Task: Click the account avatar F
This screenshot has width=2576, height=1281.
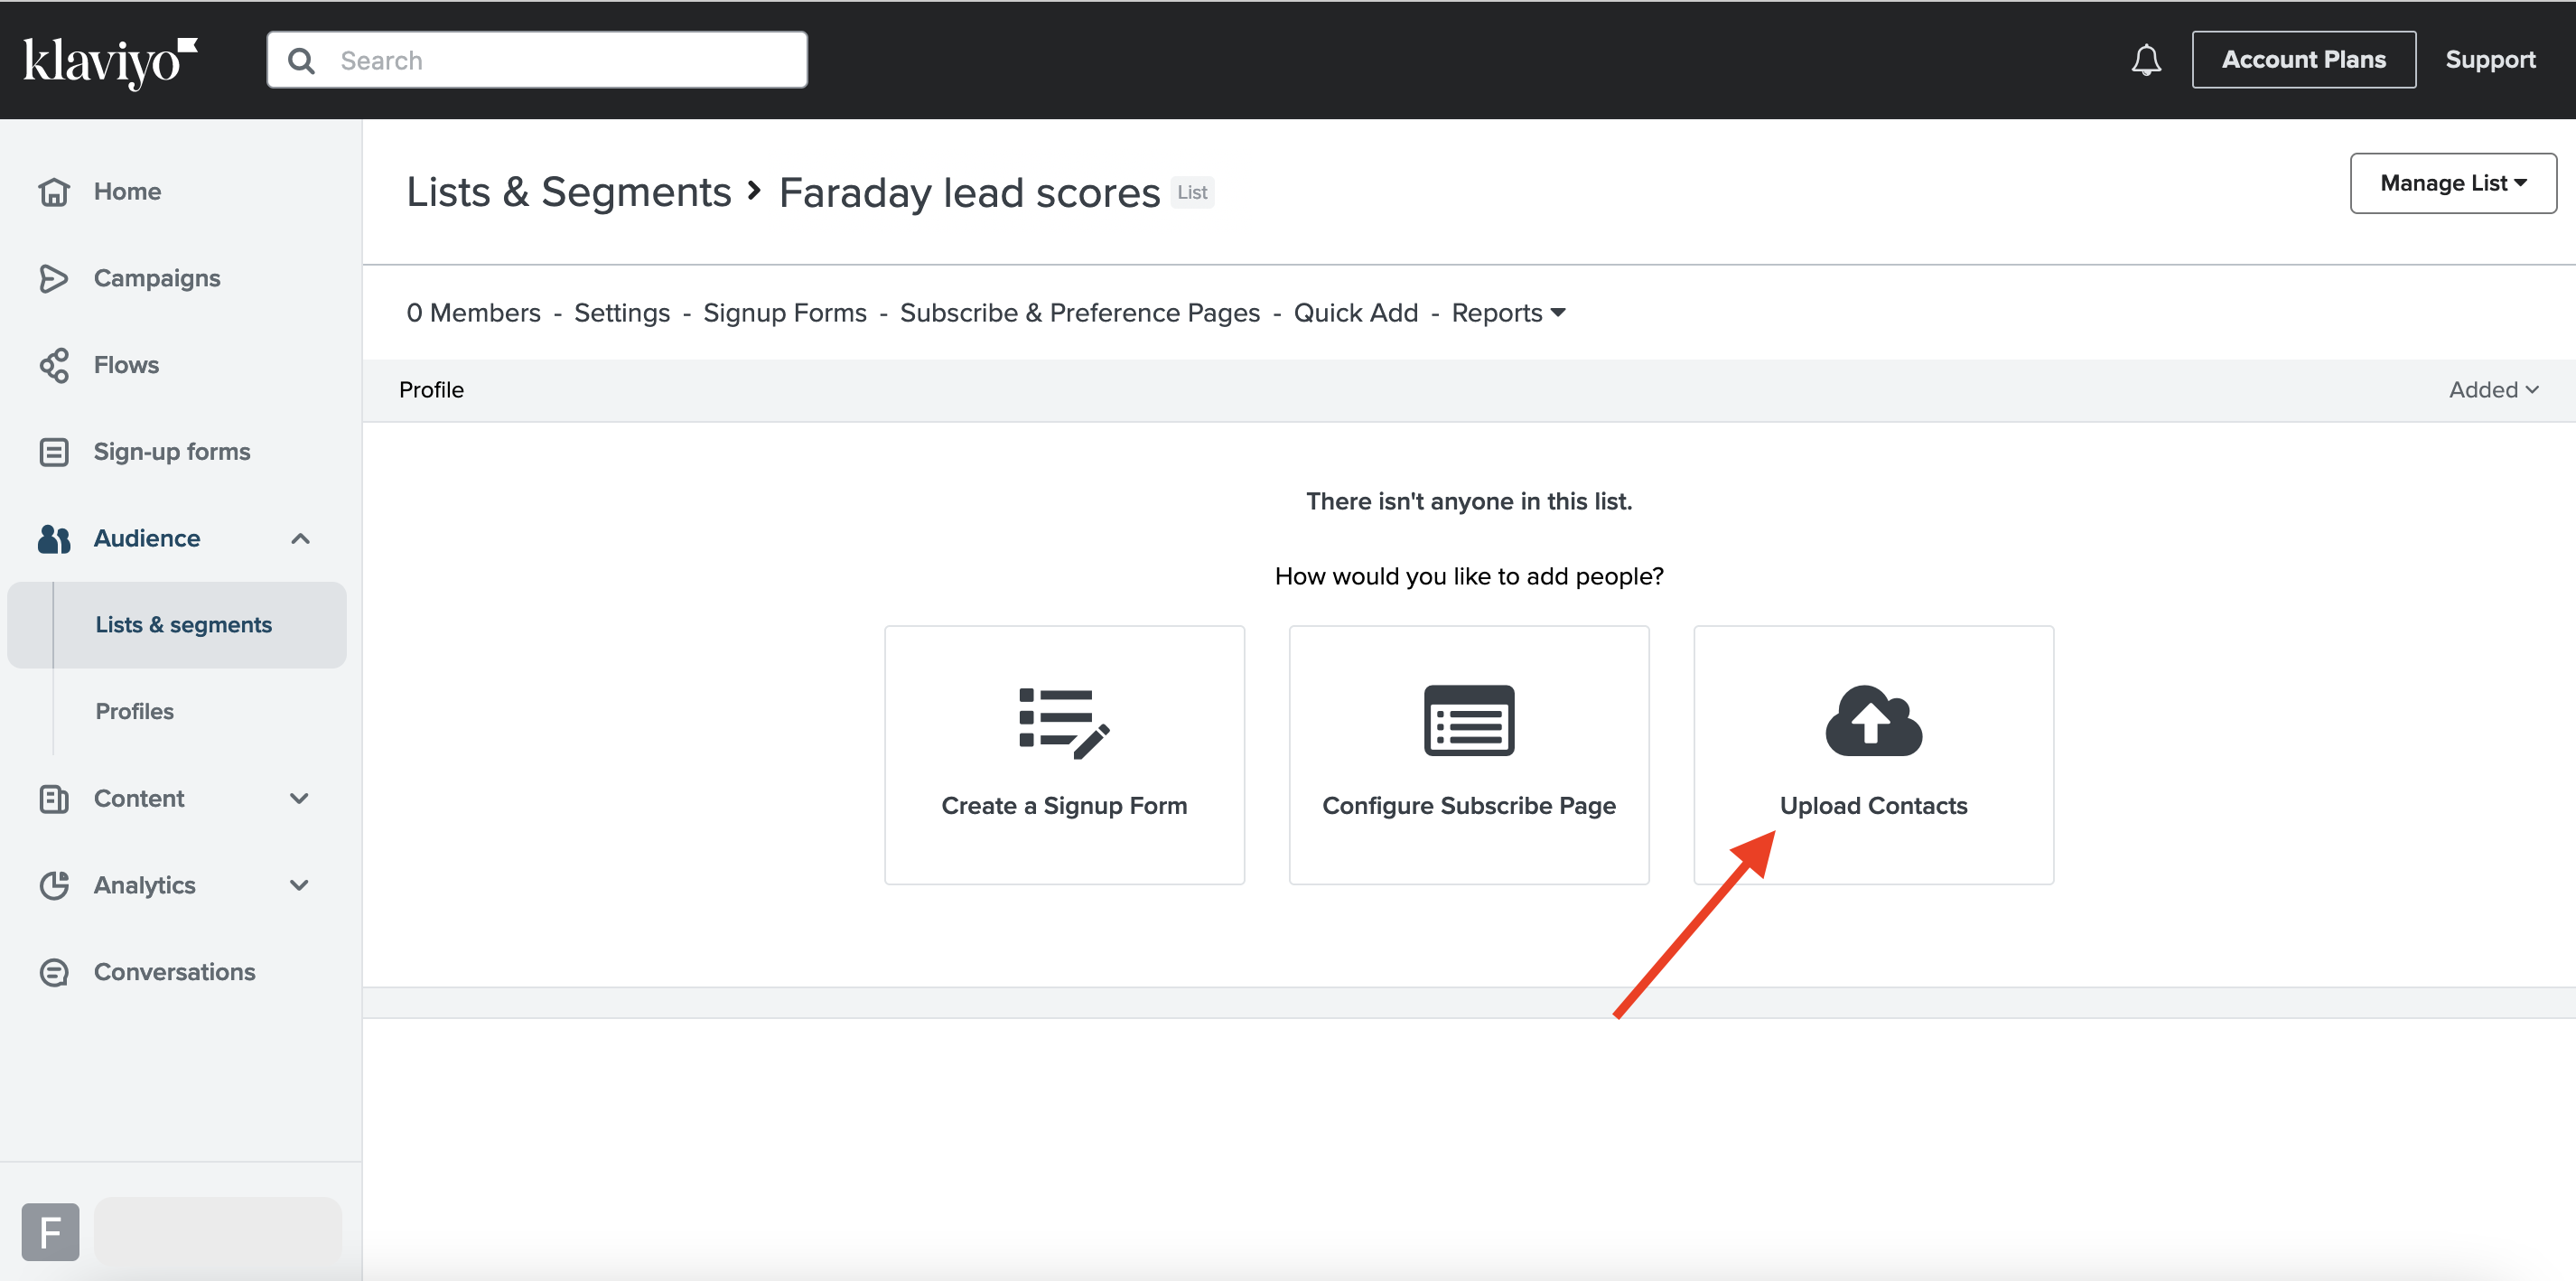Action: tap(50, 1231)
